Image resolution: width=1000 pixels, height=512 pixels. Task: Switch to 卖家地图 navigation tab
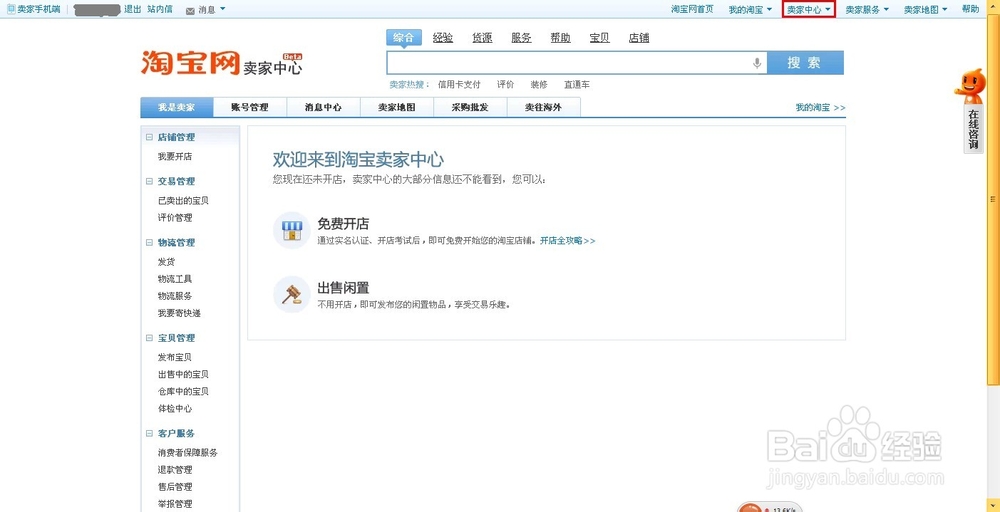397,108
